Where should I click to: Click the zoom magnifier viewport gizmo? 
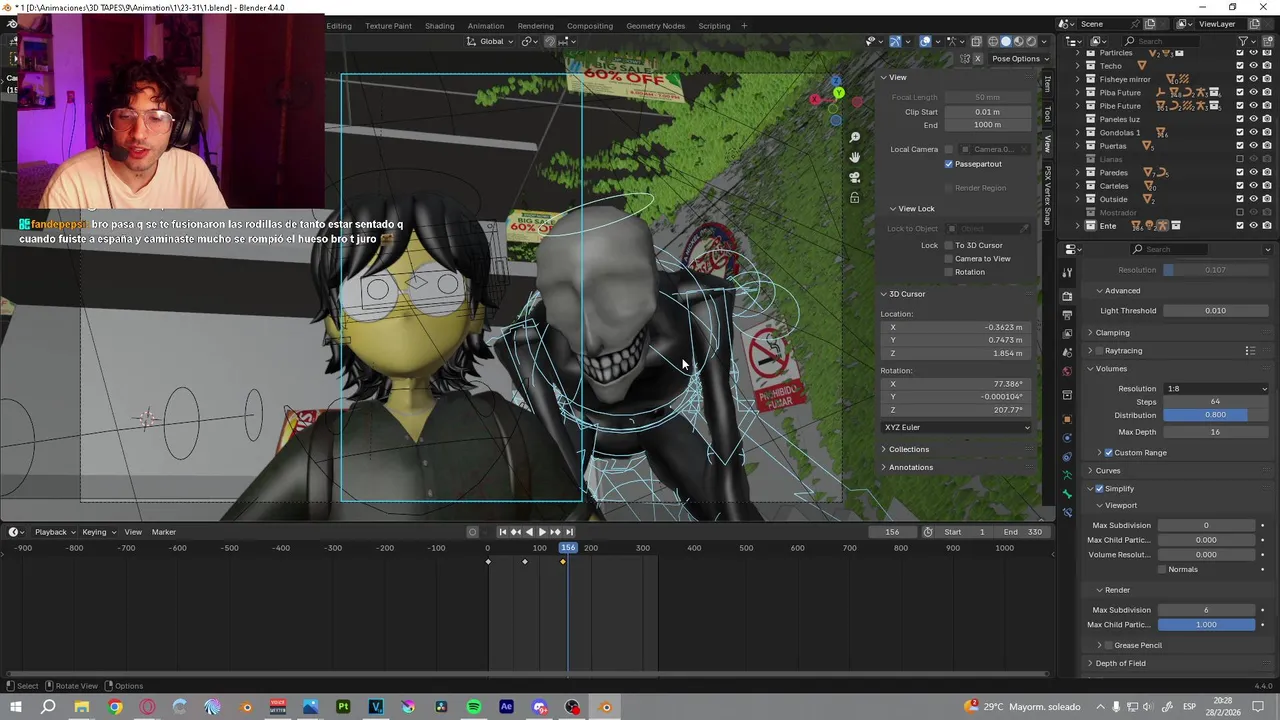click(x=854, y=137)
